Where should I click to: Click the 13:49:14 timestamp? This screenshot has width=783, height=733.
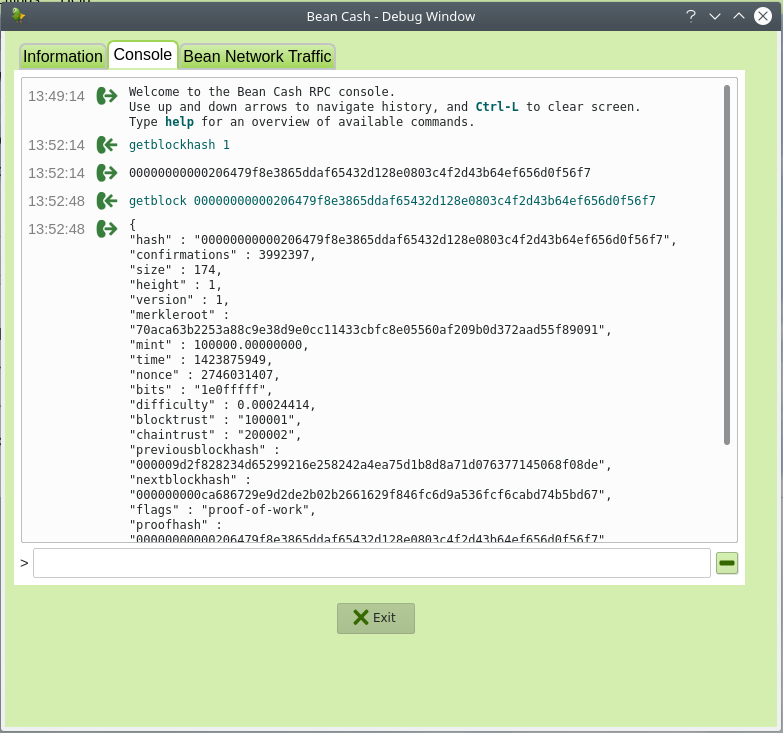tap(56, 96)
